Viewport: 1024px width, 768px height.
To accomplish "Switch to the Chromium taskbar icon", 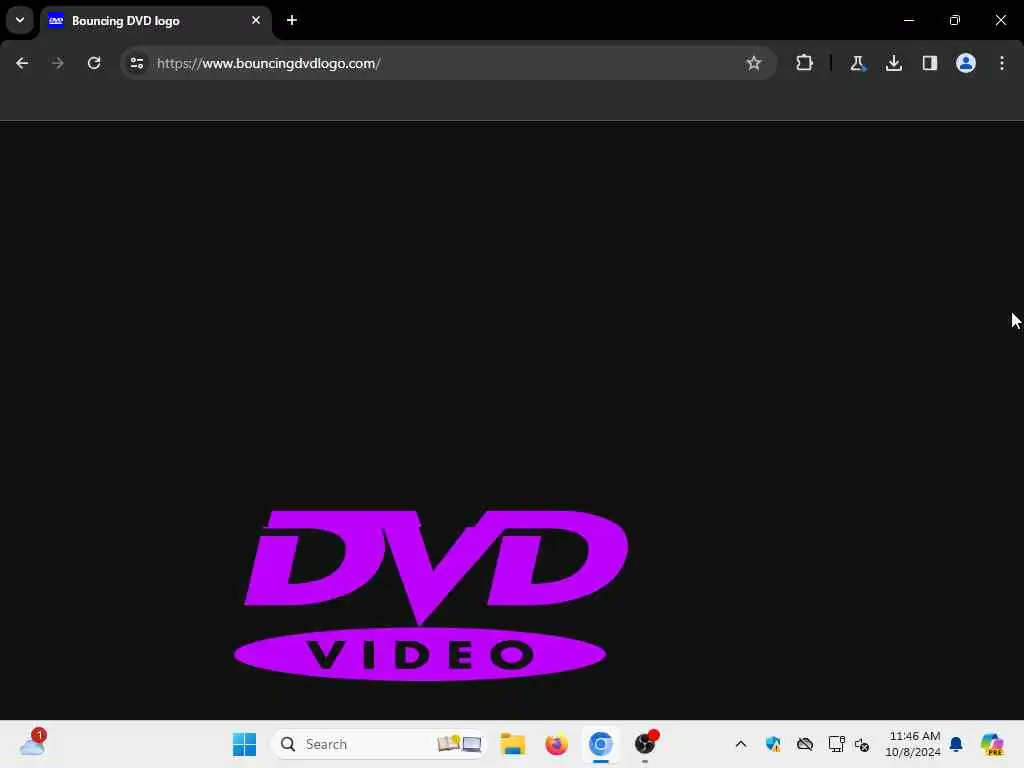I will [600, 744].
